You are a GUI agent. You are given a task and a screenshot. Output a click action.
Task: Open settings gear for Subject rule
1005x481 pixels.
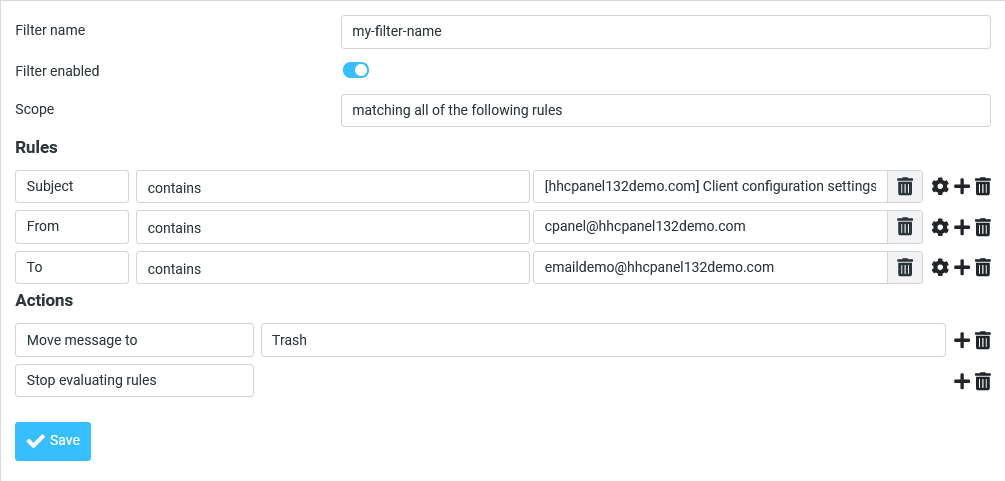point(940,186)
